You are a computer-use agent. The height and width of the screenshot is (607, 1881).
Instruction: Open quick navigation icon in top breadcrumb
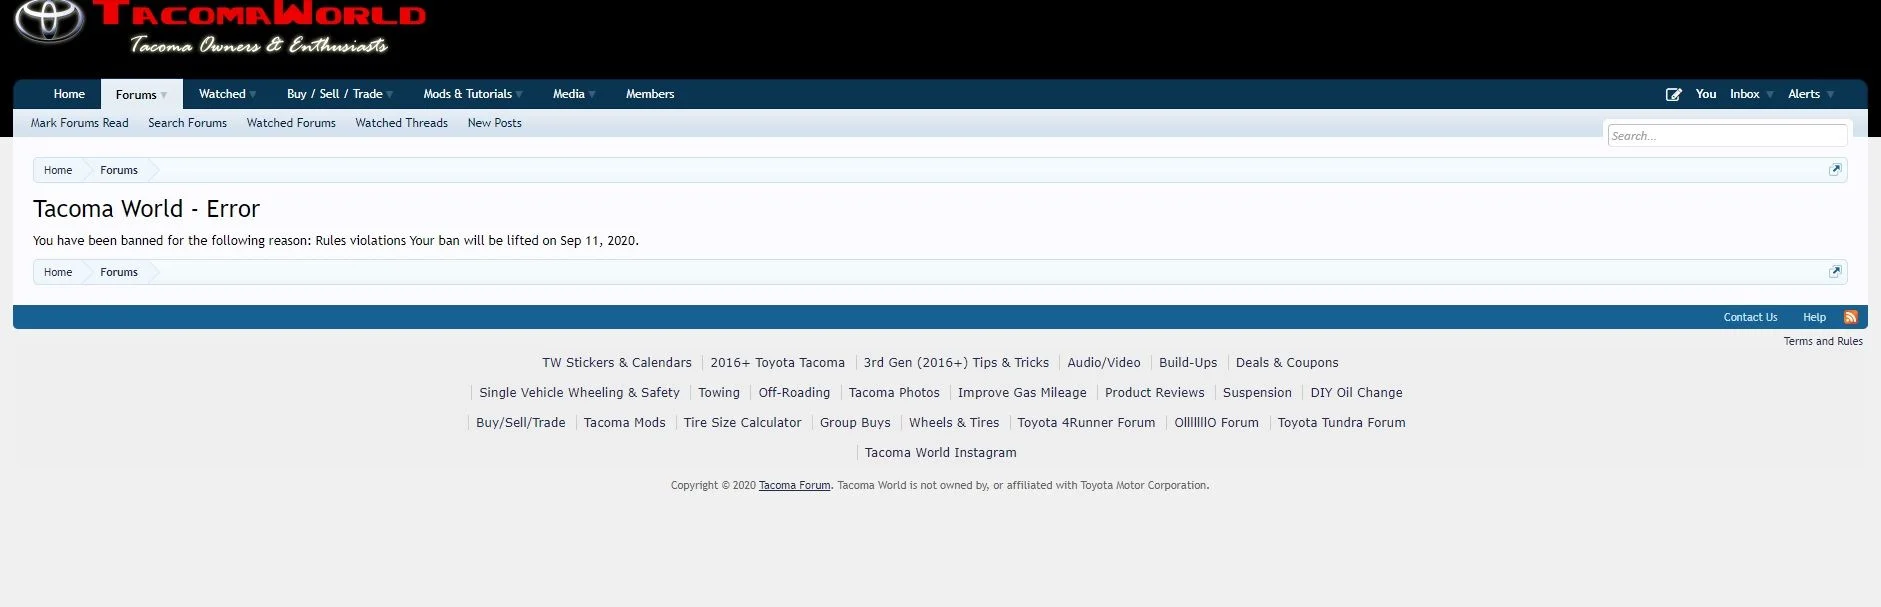pos(1834,170)
